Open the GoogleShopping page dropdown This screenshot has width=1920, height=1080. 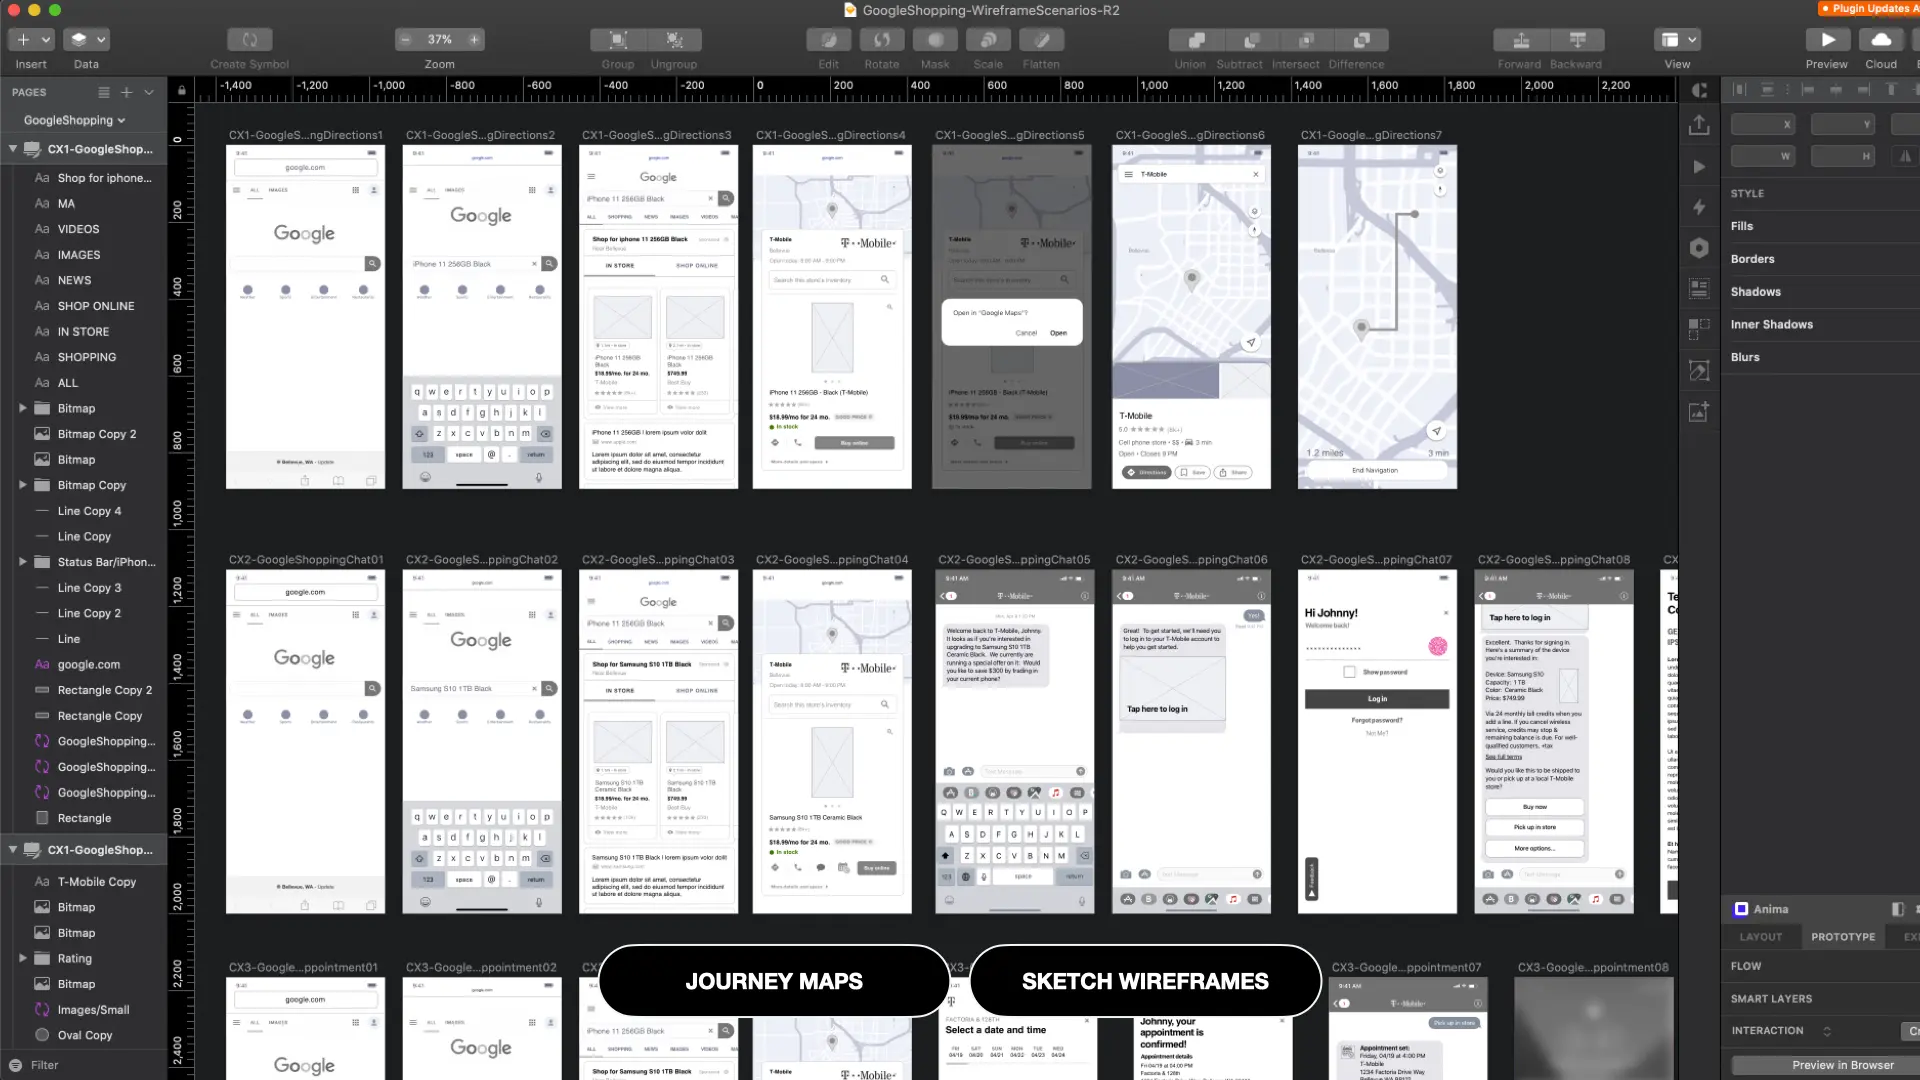[x=75, y=120]
